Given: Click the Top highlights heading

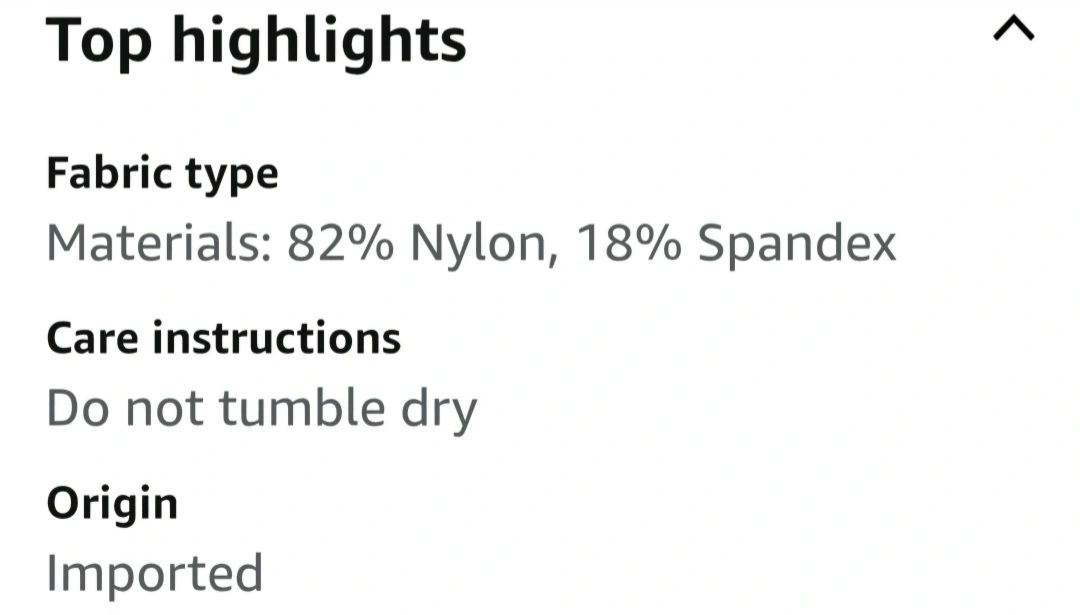Looking at the screenshot, I should point(256,40).
